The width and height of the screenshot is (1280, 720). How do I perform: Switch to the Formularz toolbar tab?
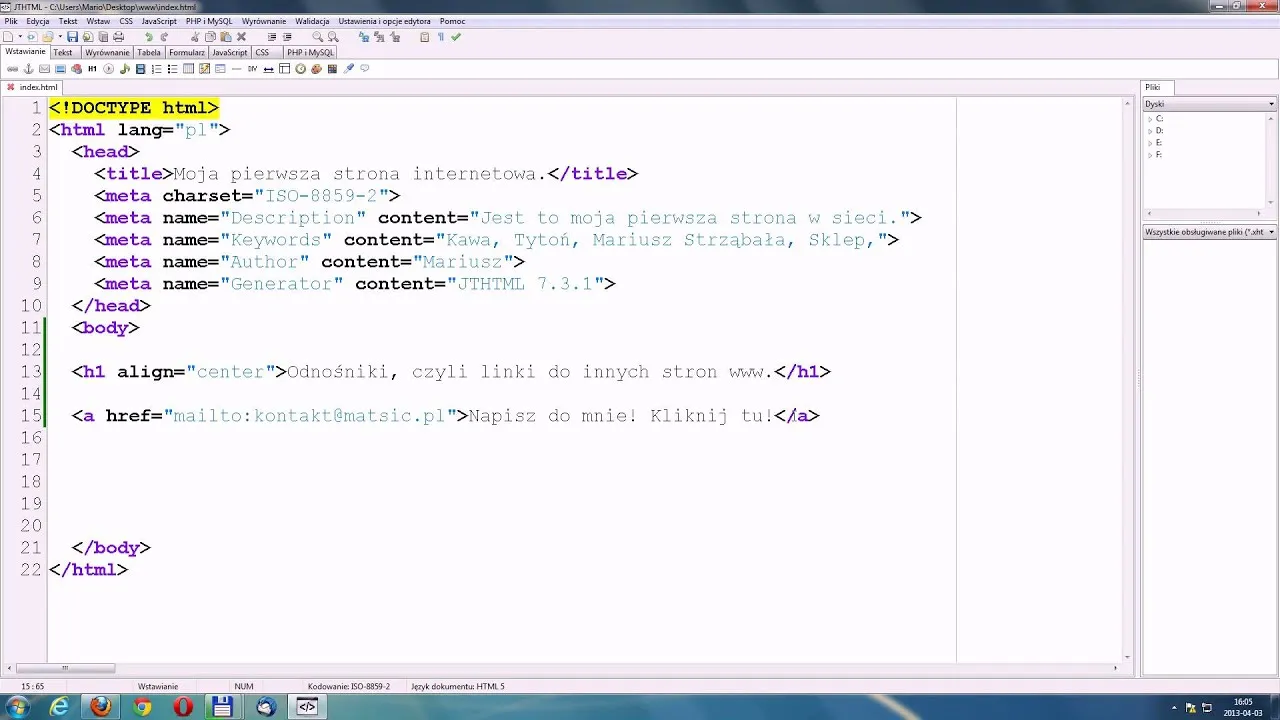coord(186,53)
